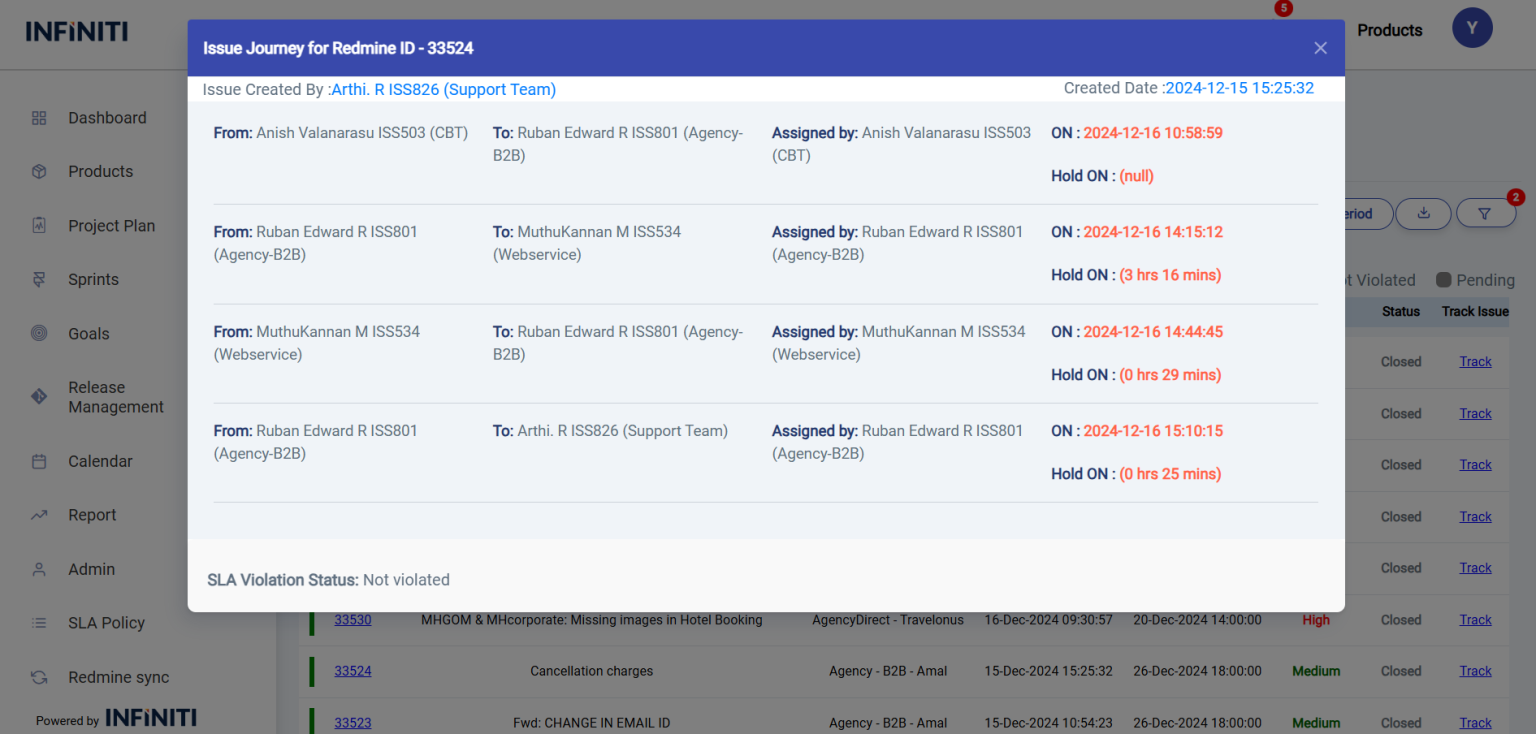1536x734 pixels.
Task: Click the Release Management icon
Action: pyautogui.click(x=39, y=397)
